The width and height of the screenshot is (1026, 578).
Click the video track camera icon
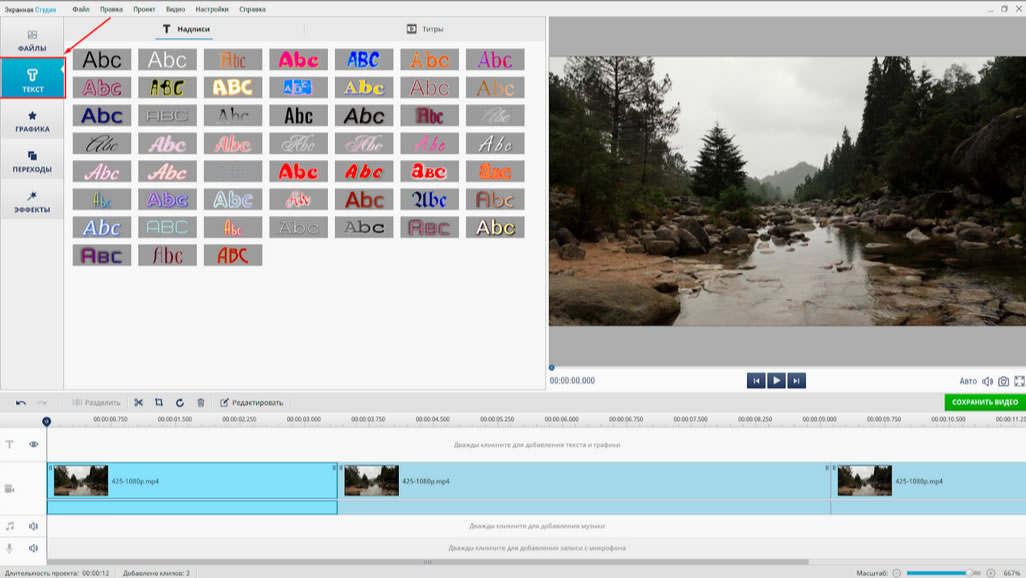pyautogui.click(x=10, y=488)
